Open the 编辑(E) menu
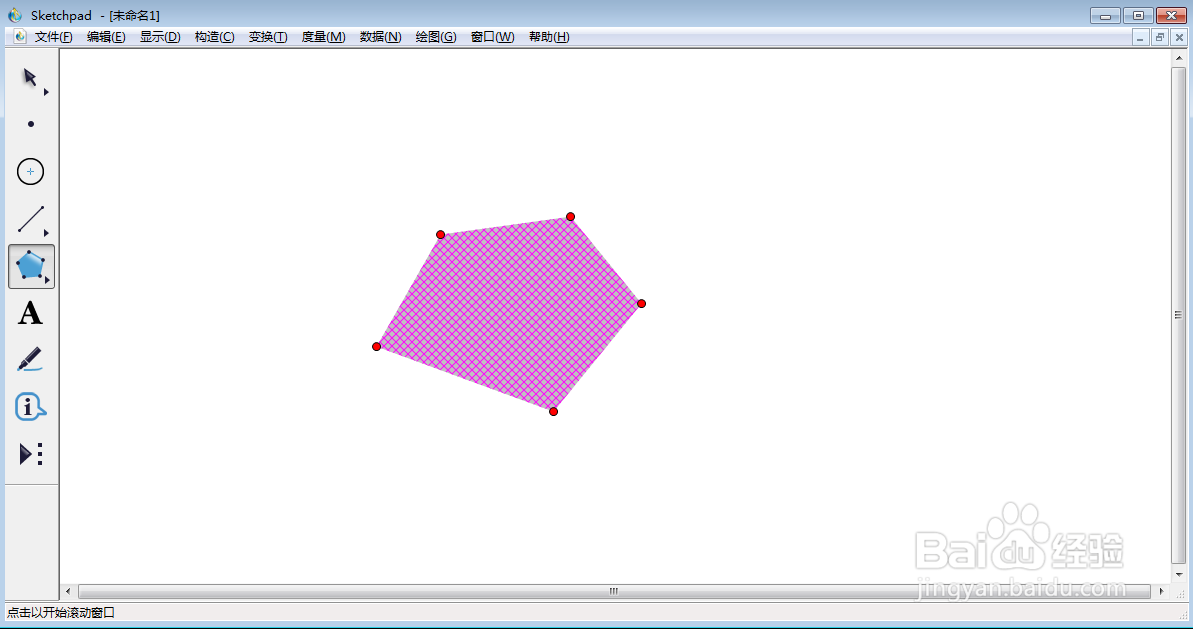Screen dimensions: 1193x629 click(106, 37)
